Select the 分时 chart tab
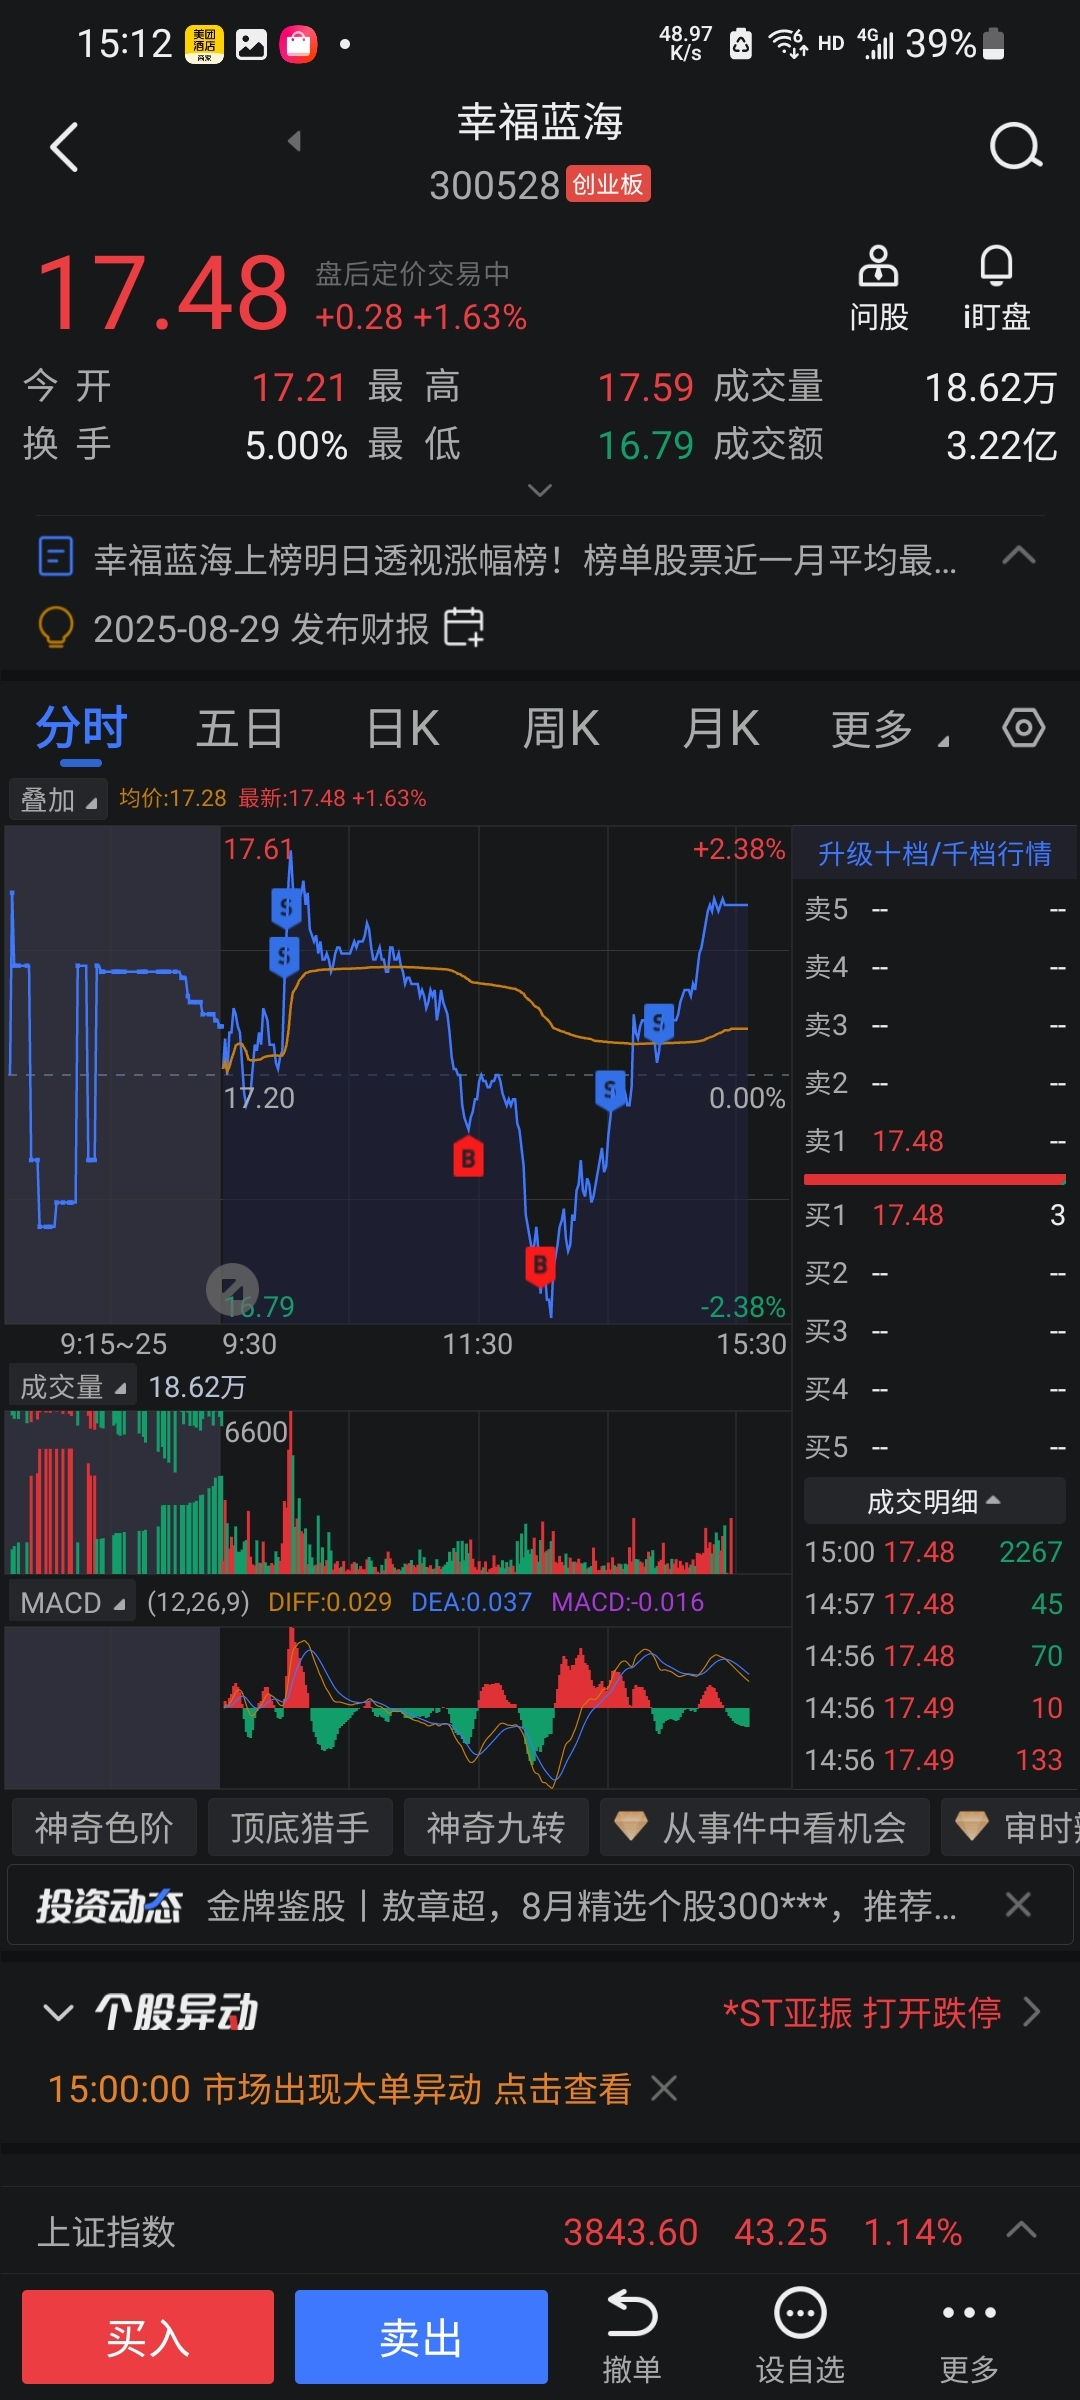1080x2400 pixels. (x=81, y=728)
